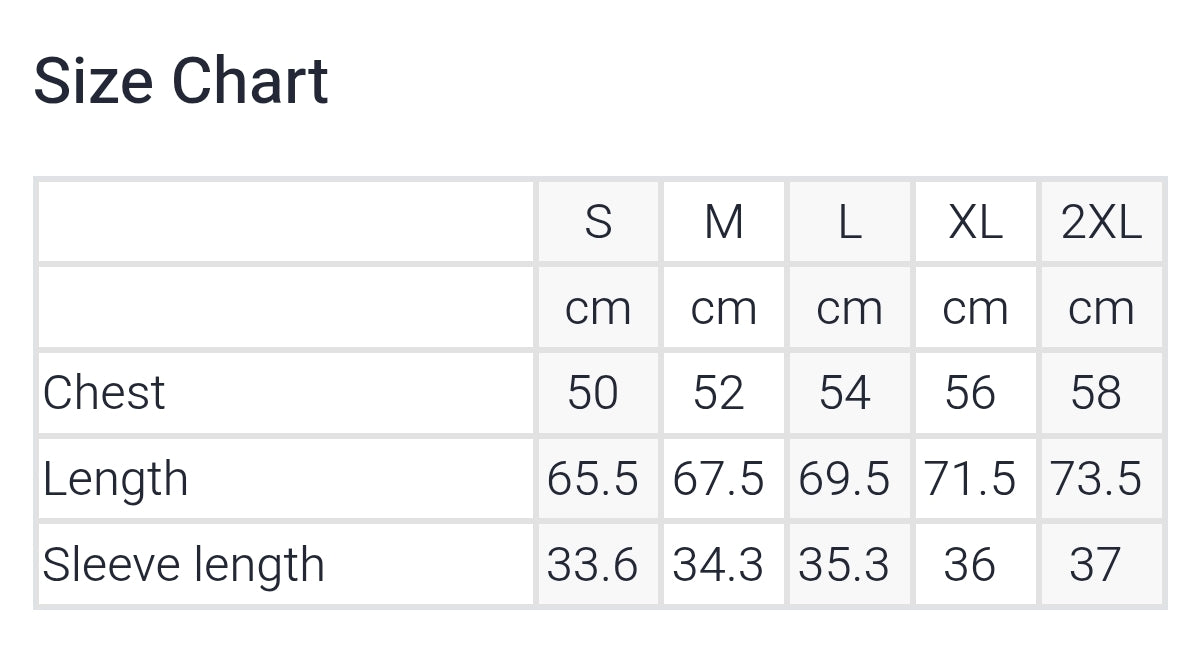The width and height of the screenshot is (1200, 651).
Task: Select the S size column header
Action: click(x=598, y=222)
